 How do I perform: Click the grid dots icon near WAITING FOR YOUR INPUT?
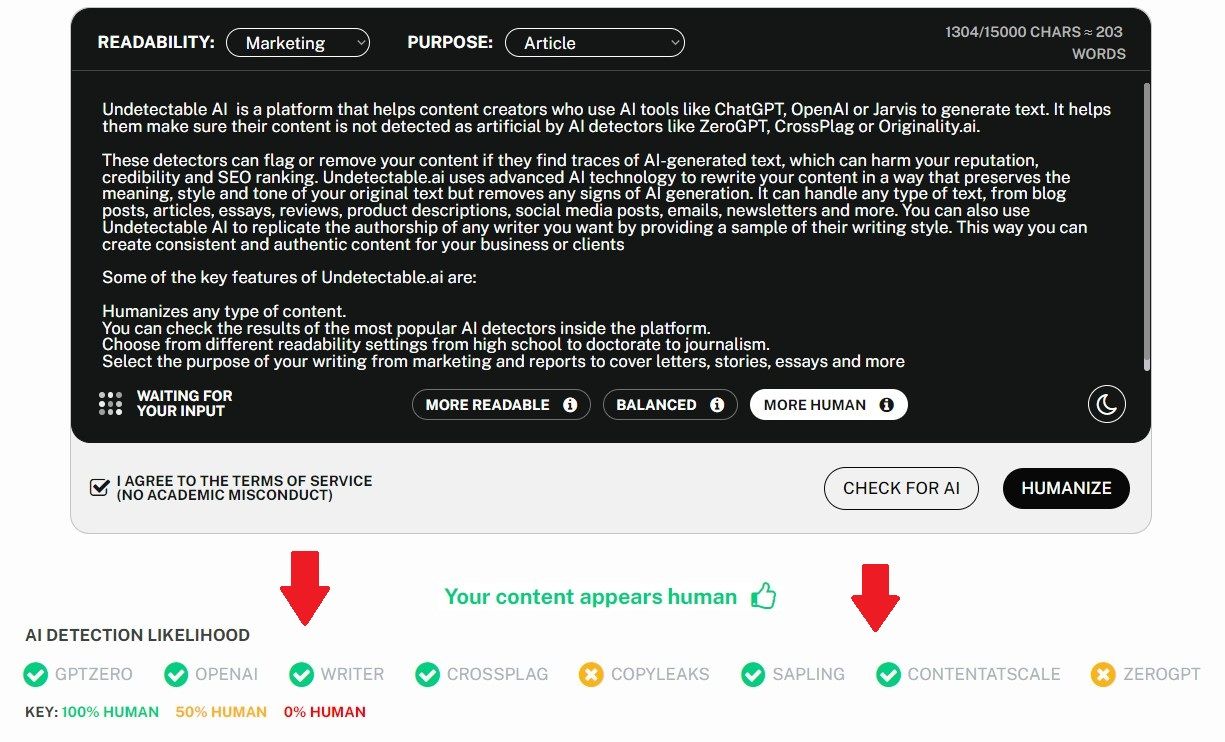point(110,404)
